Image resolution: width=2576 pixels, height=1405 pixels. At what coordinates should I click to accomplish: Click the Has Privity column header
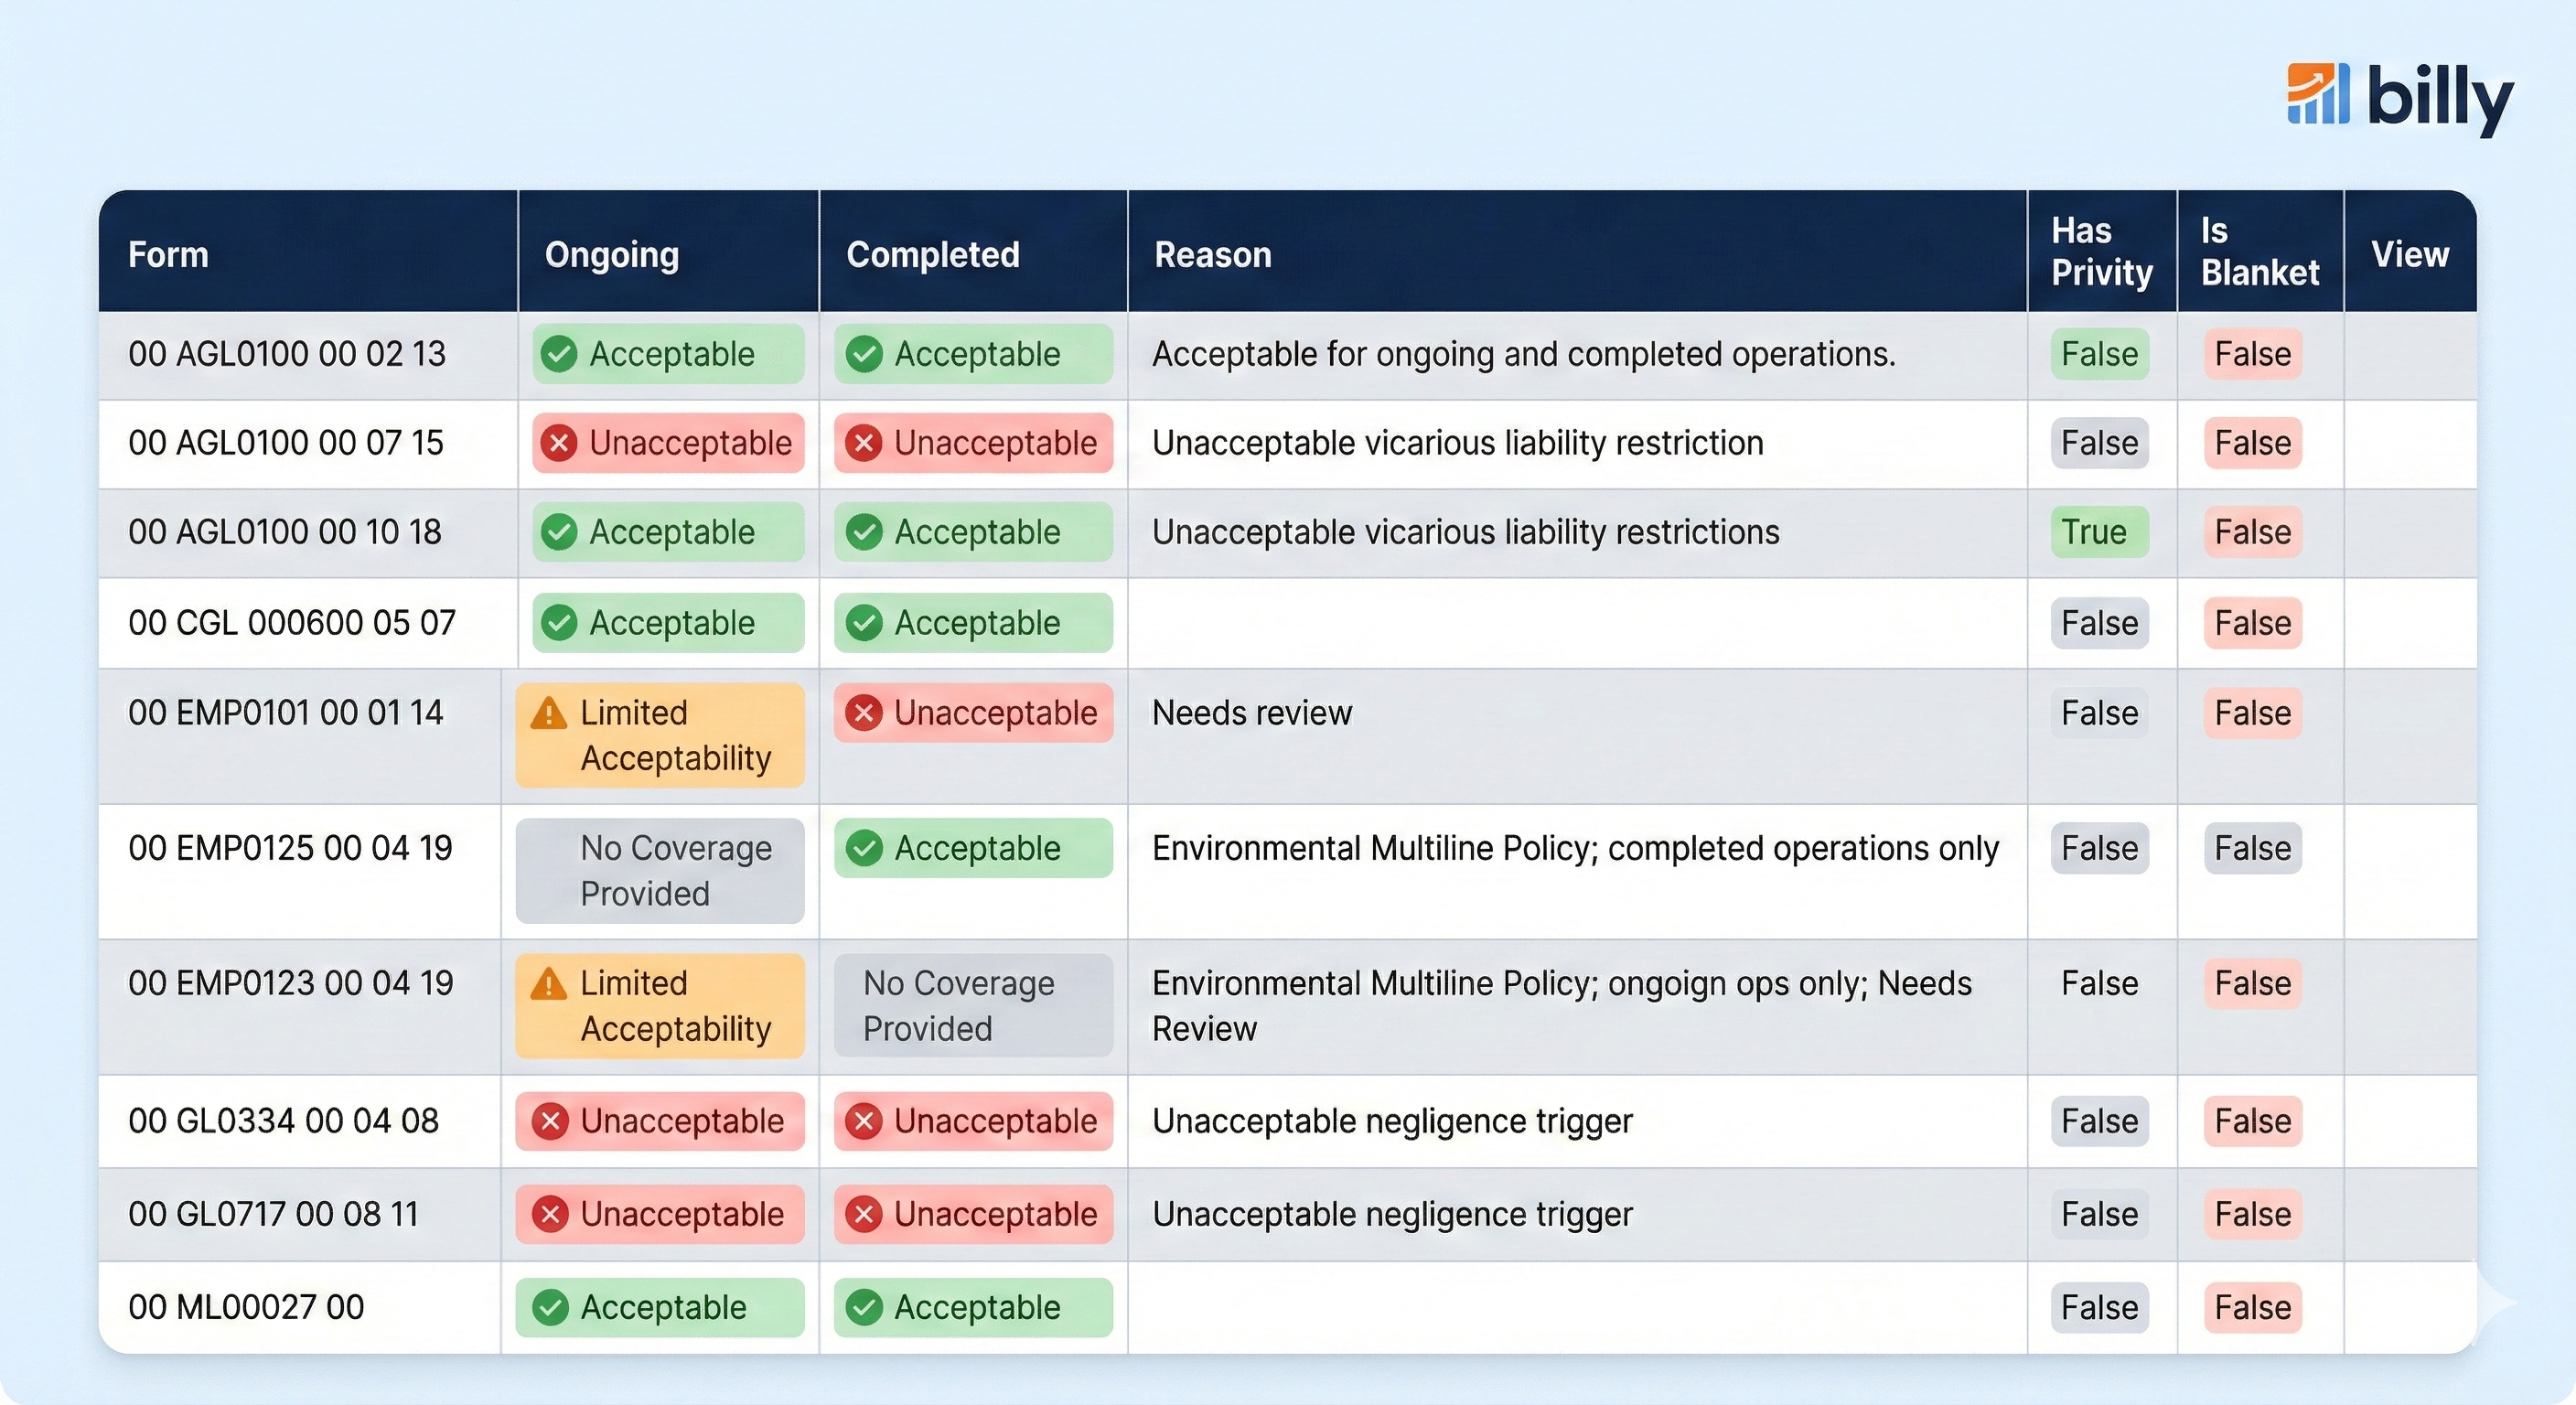pyautogui.click(x=2101, y=252)
